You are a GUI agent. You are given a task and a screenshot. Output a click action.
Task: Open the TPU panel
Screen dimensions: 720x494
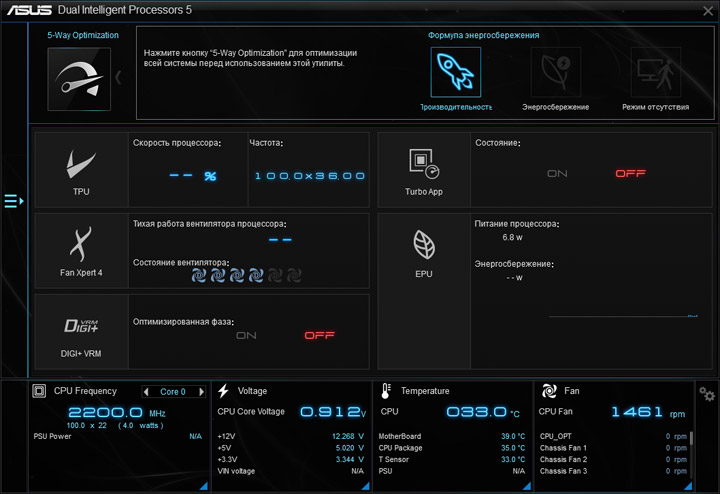coord(81,170)
